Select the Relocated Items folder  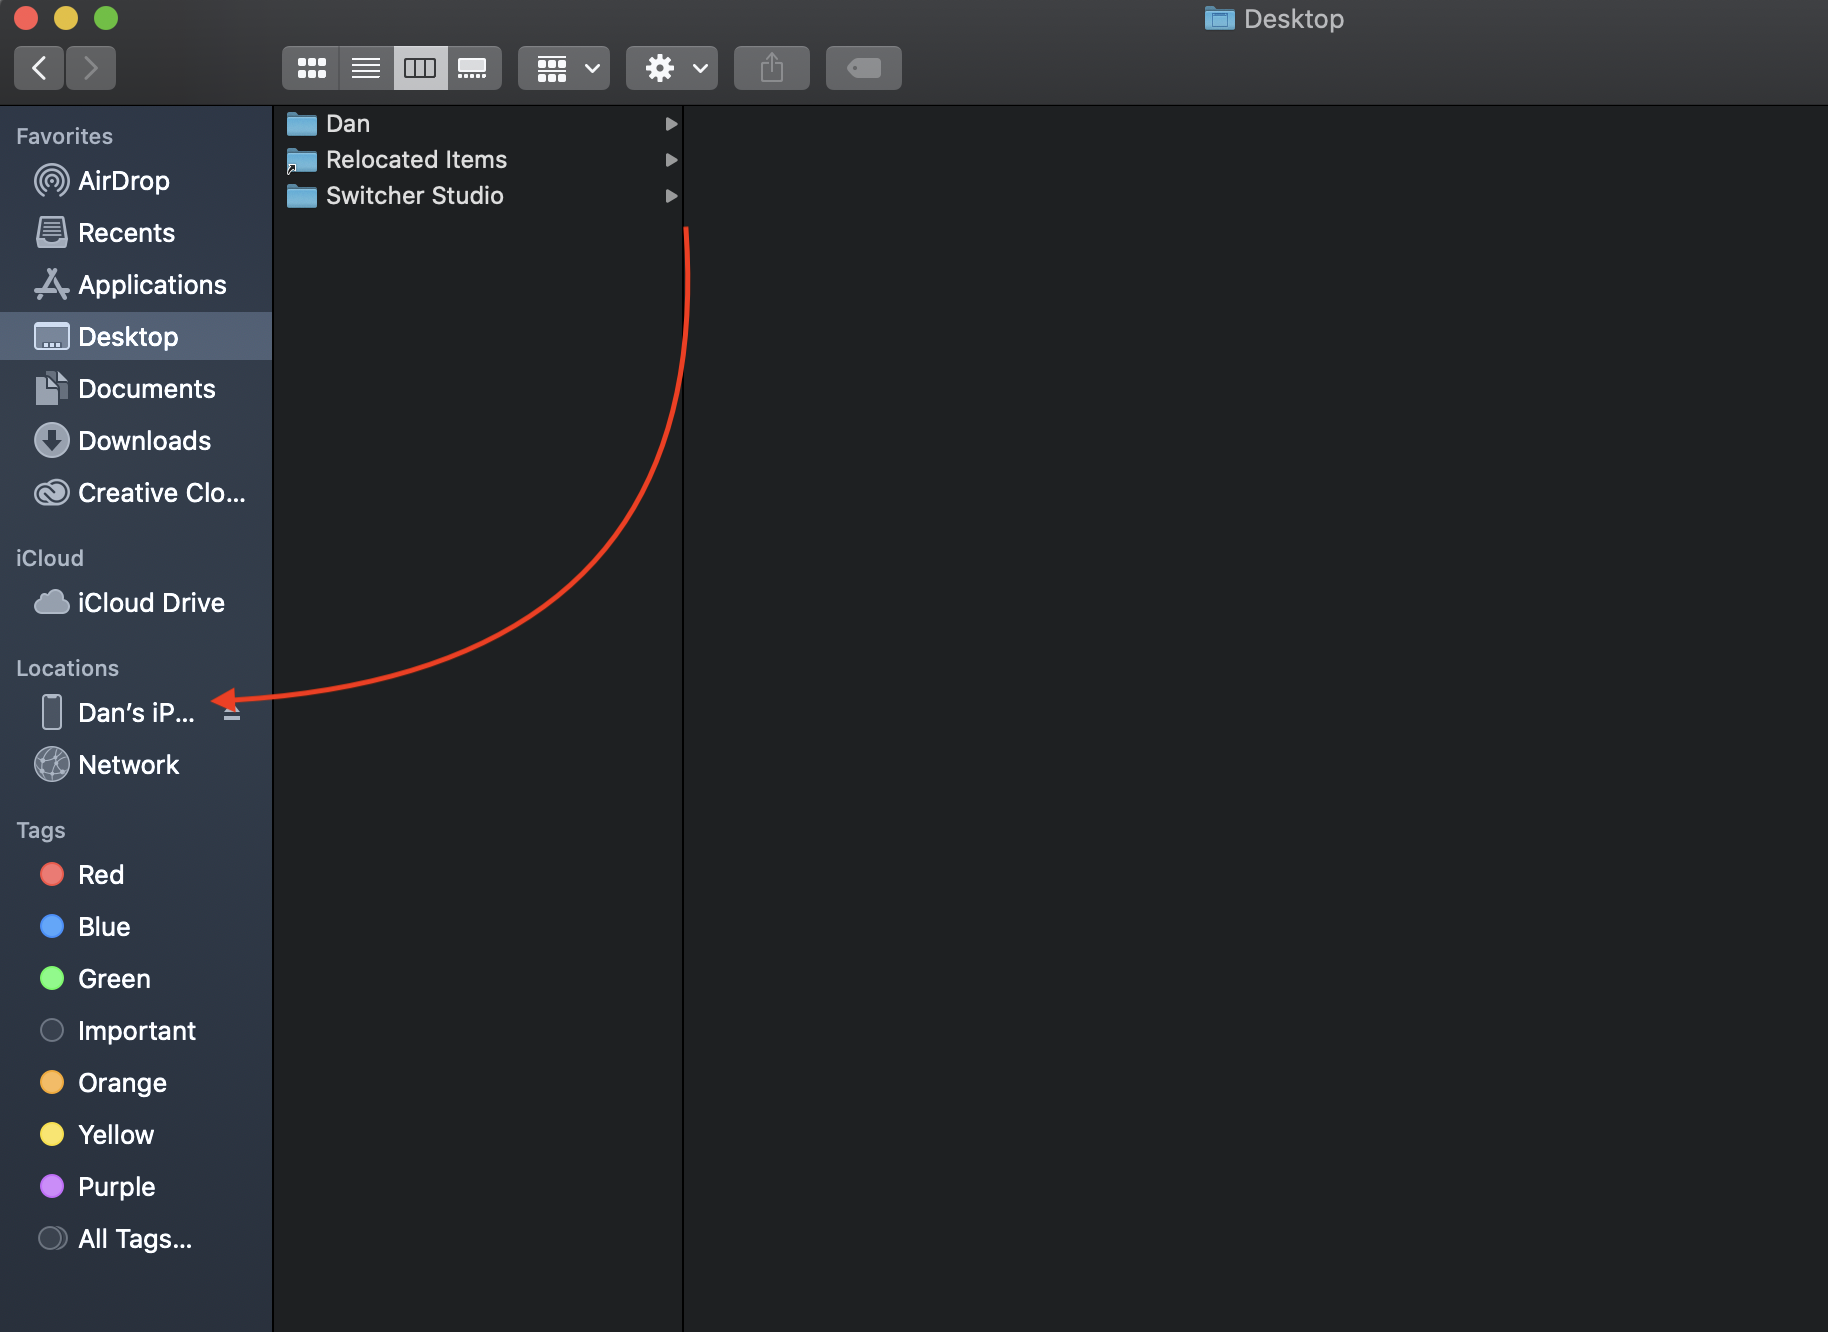[478, 160]
